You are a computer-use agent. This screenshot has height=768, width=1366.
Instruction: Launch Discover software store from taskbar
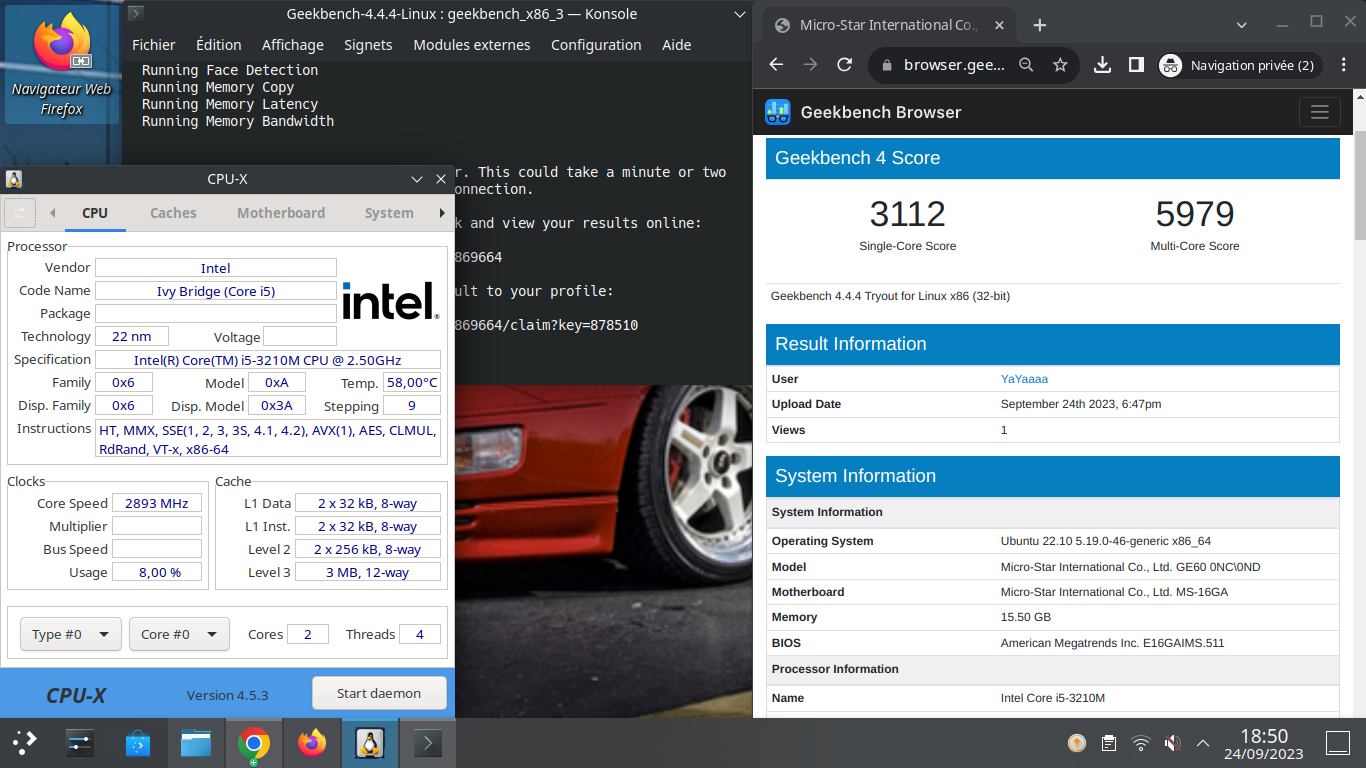[x=138, y=743]
